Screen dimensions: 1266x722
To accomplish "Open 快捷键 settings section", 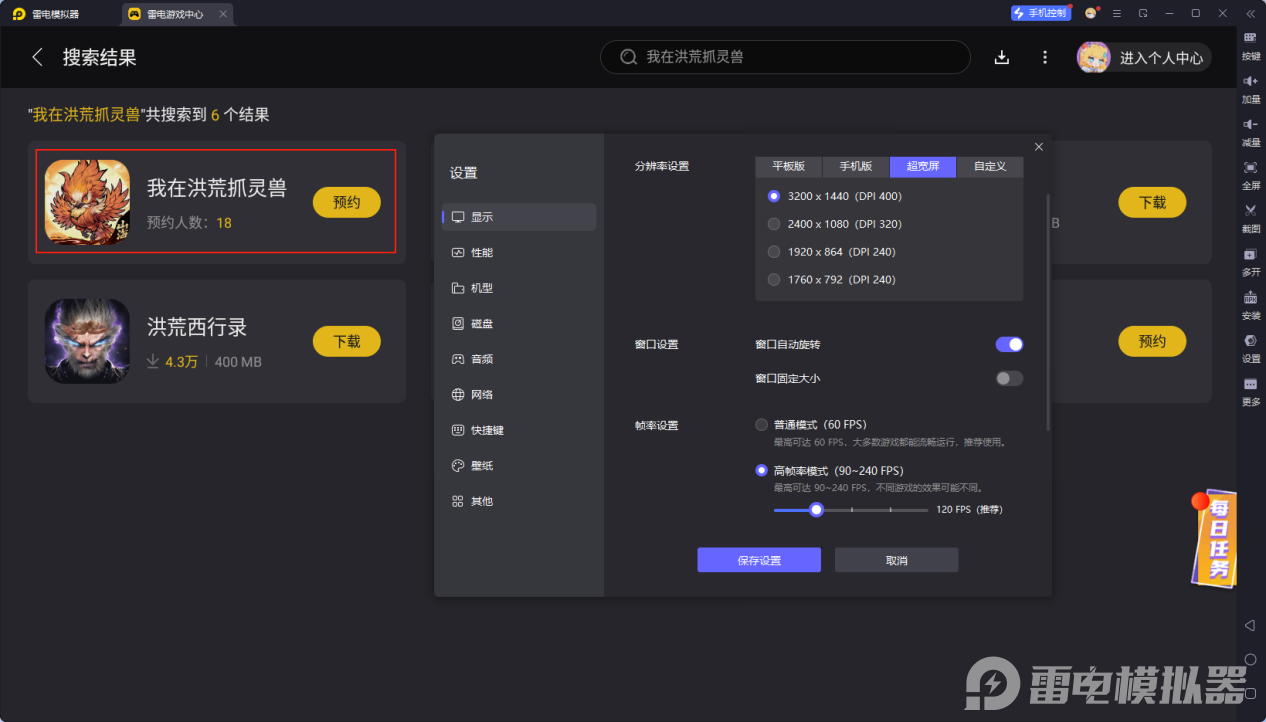I will pyautogui.click(x=519, y=430).
